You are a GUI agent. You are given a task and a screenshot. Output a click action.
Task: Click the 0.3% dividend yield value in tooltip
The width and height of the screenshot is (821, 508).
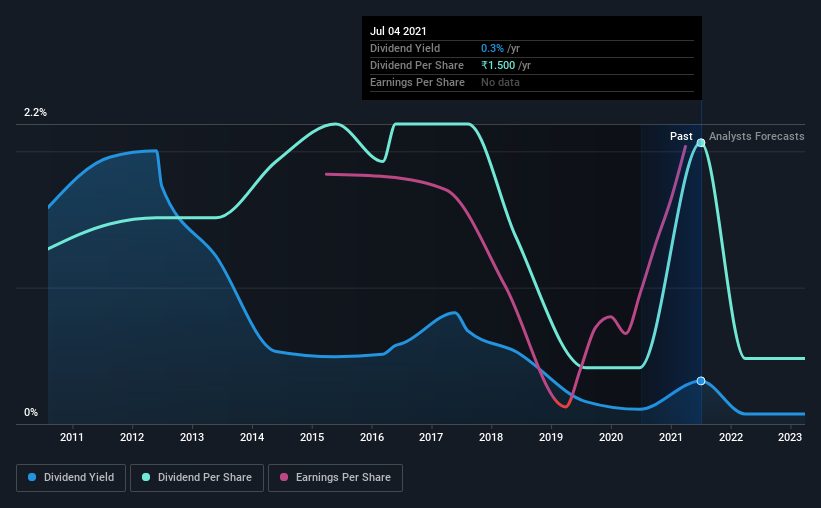pyautogui.click(x=492, y=48)
